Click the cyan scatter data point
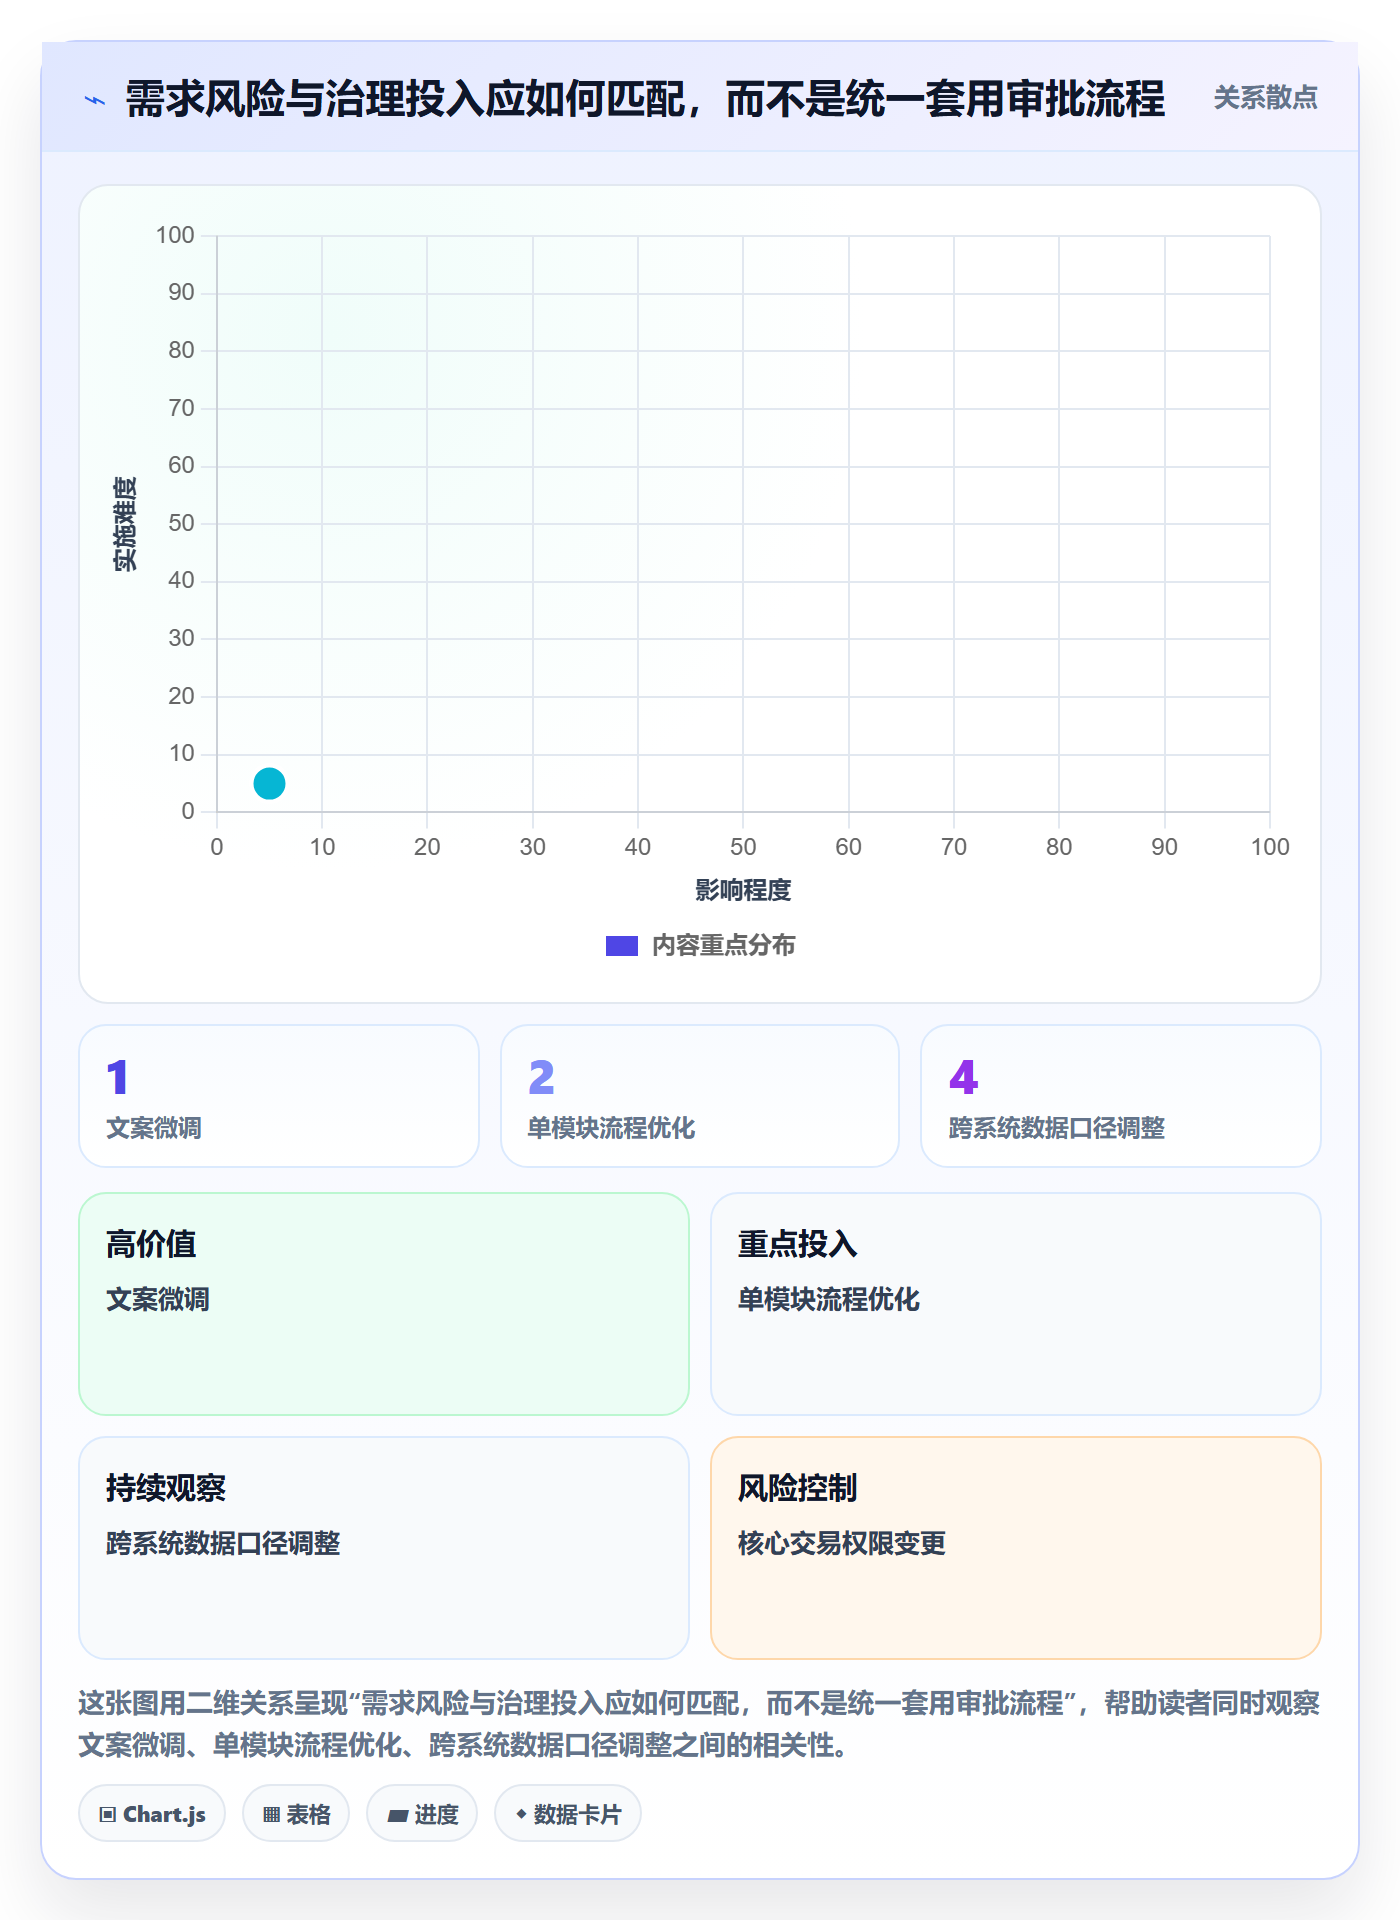Image resolution: width=1400 pixels, height=1920 pixels. 269,783
